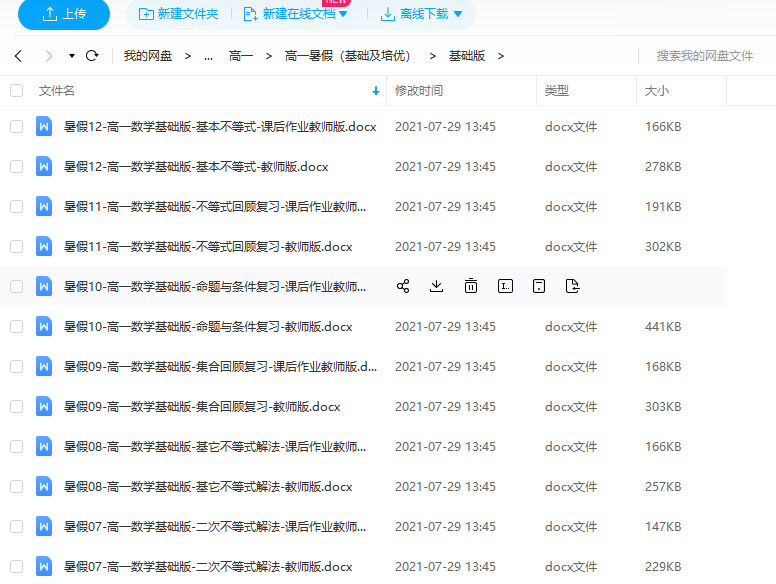Click the 上传 upload button

64,14
